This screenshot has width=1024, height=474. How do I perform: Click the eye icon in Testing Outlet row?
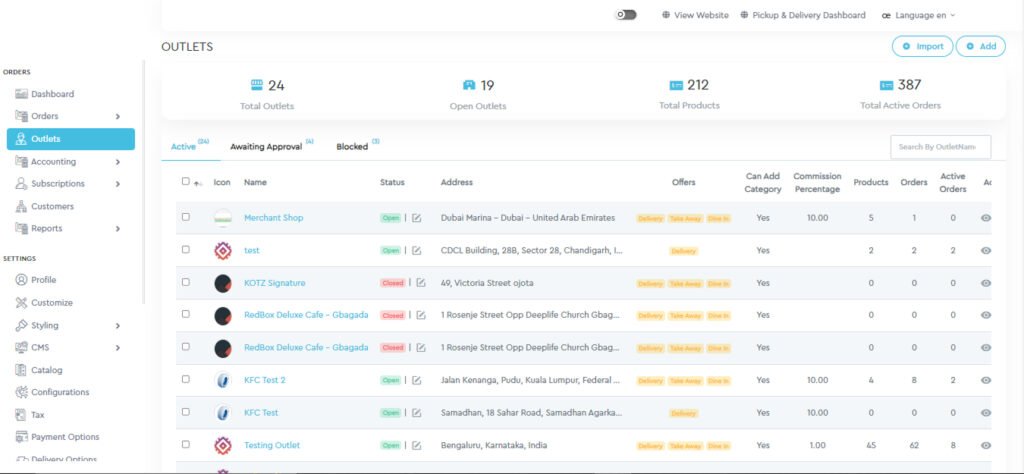pyautogui.click(x=986, y=445)
